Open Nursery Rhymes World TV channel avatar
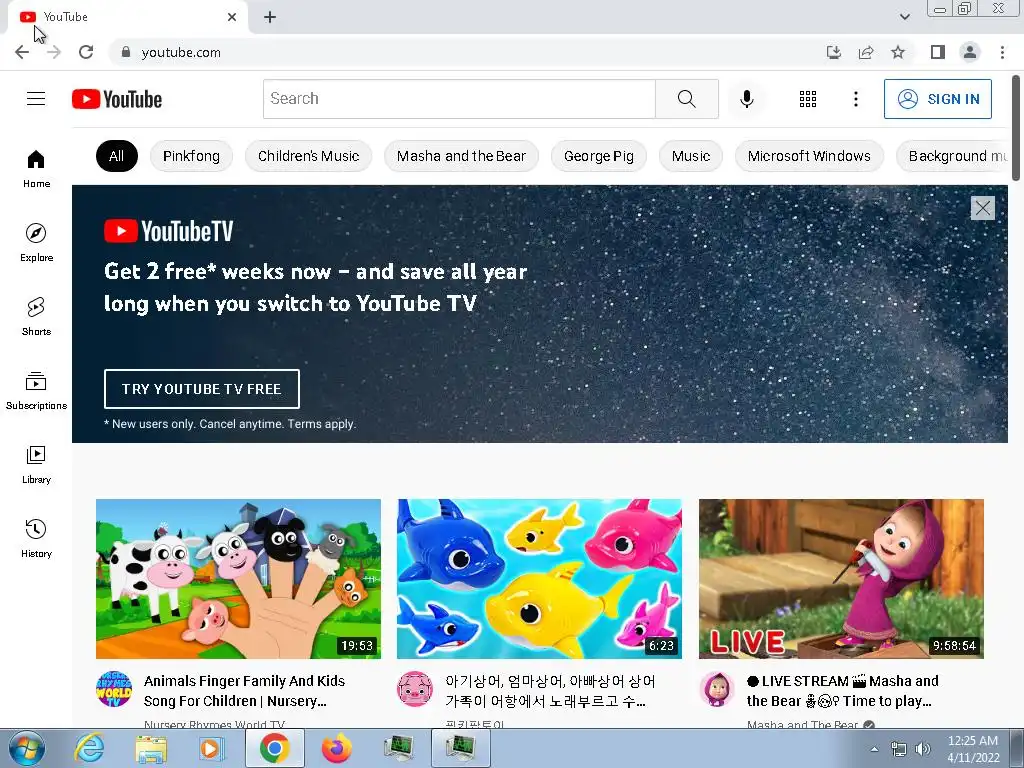 point(114,689)
